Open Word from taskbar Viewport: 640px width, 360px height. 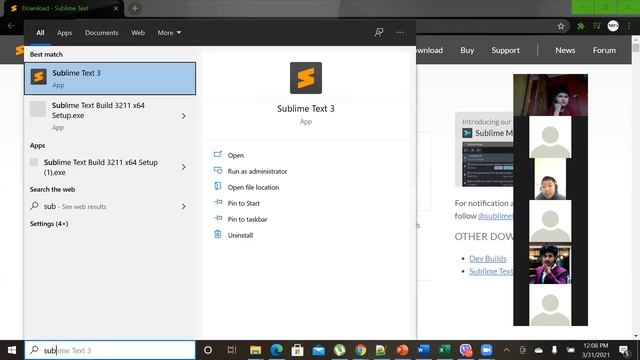[423, 350]
